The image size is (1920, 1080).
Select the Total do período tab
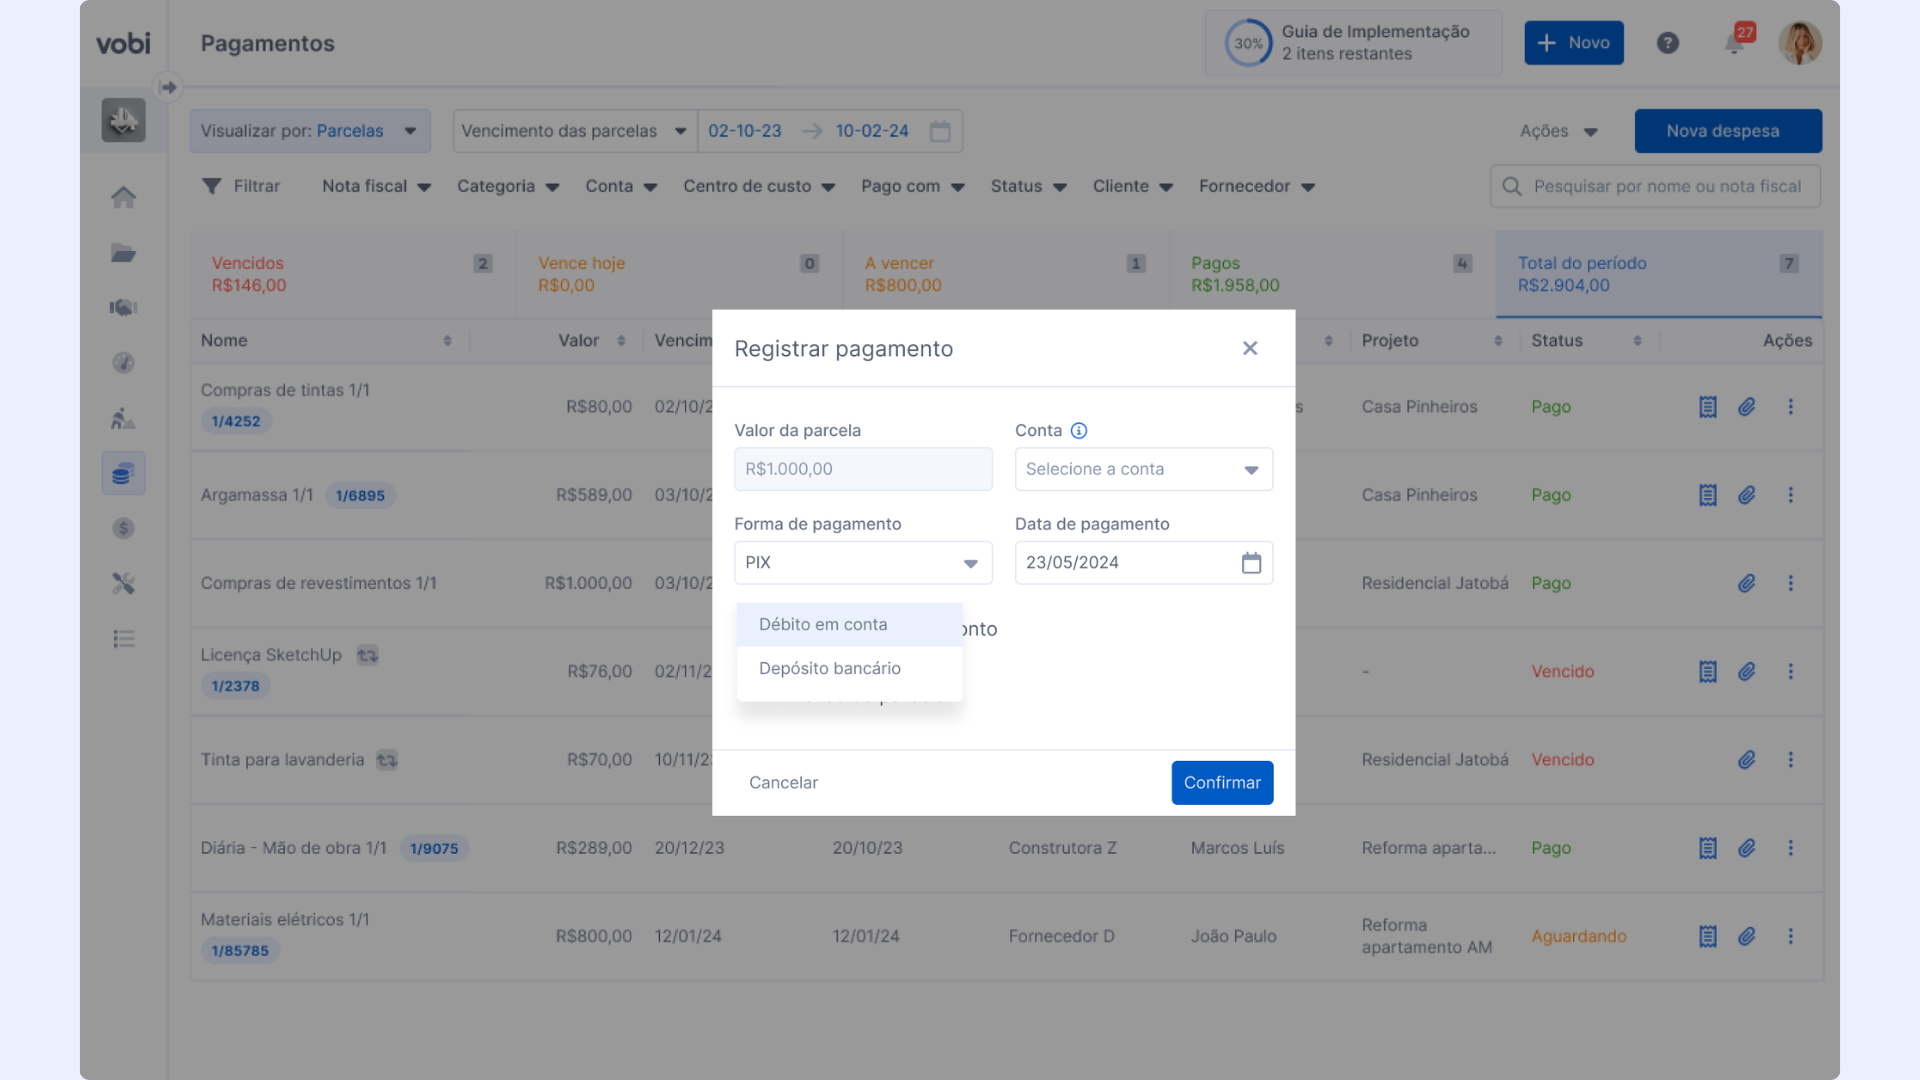coord(1657,274)
